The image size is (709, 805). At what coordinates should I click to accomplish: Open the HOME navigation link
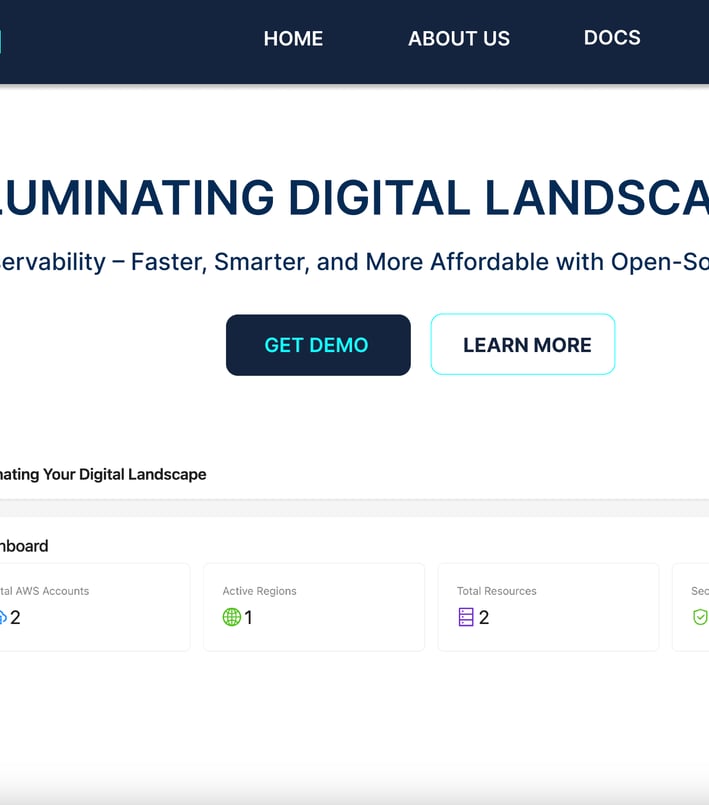[293, 39]
